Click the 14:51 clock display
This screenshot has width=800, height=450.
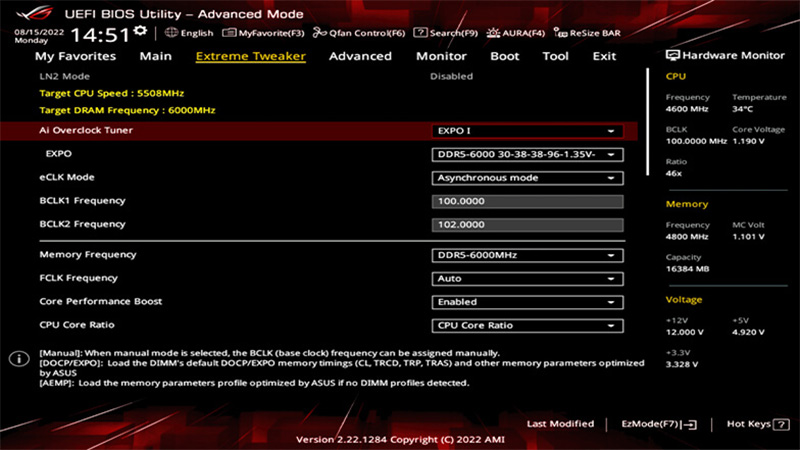pyautogui.click(x=100, y=35)
